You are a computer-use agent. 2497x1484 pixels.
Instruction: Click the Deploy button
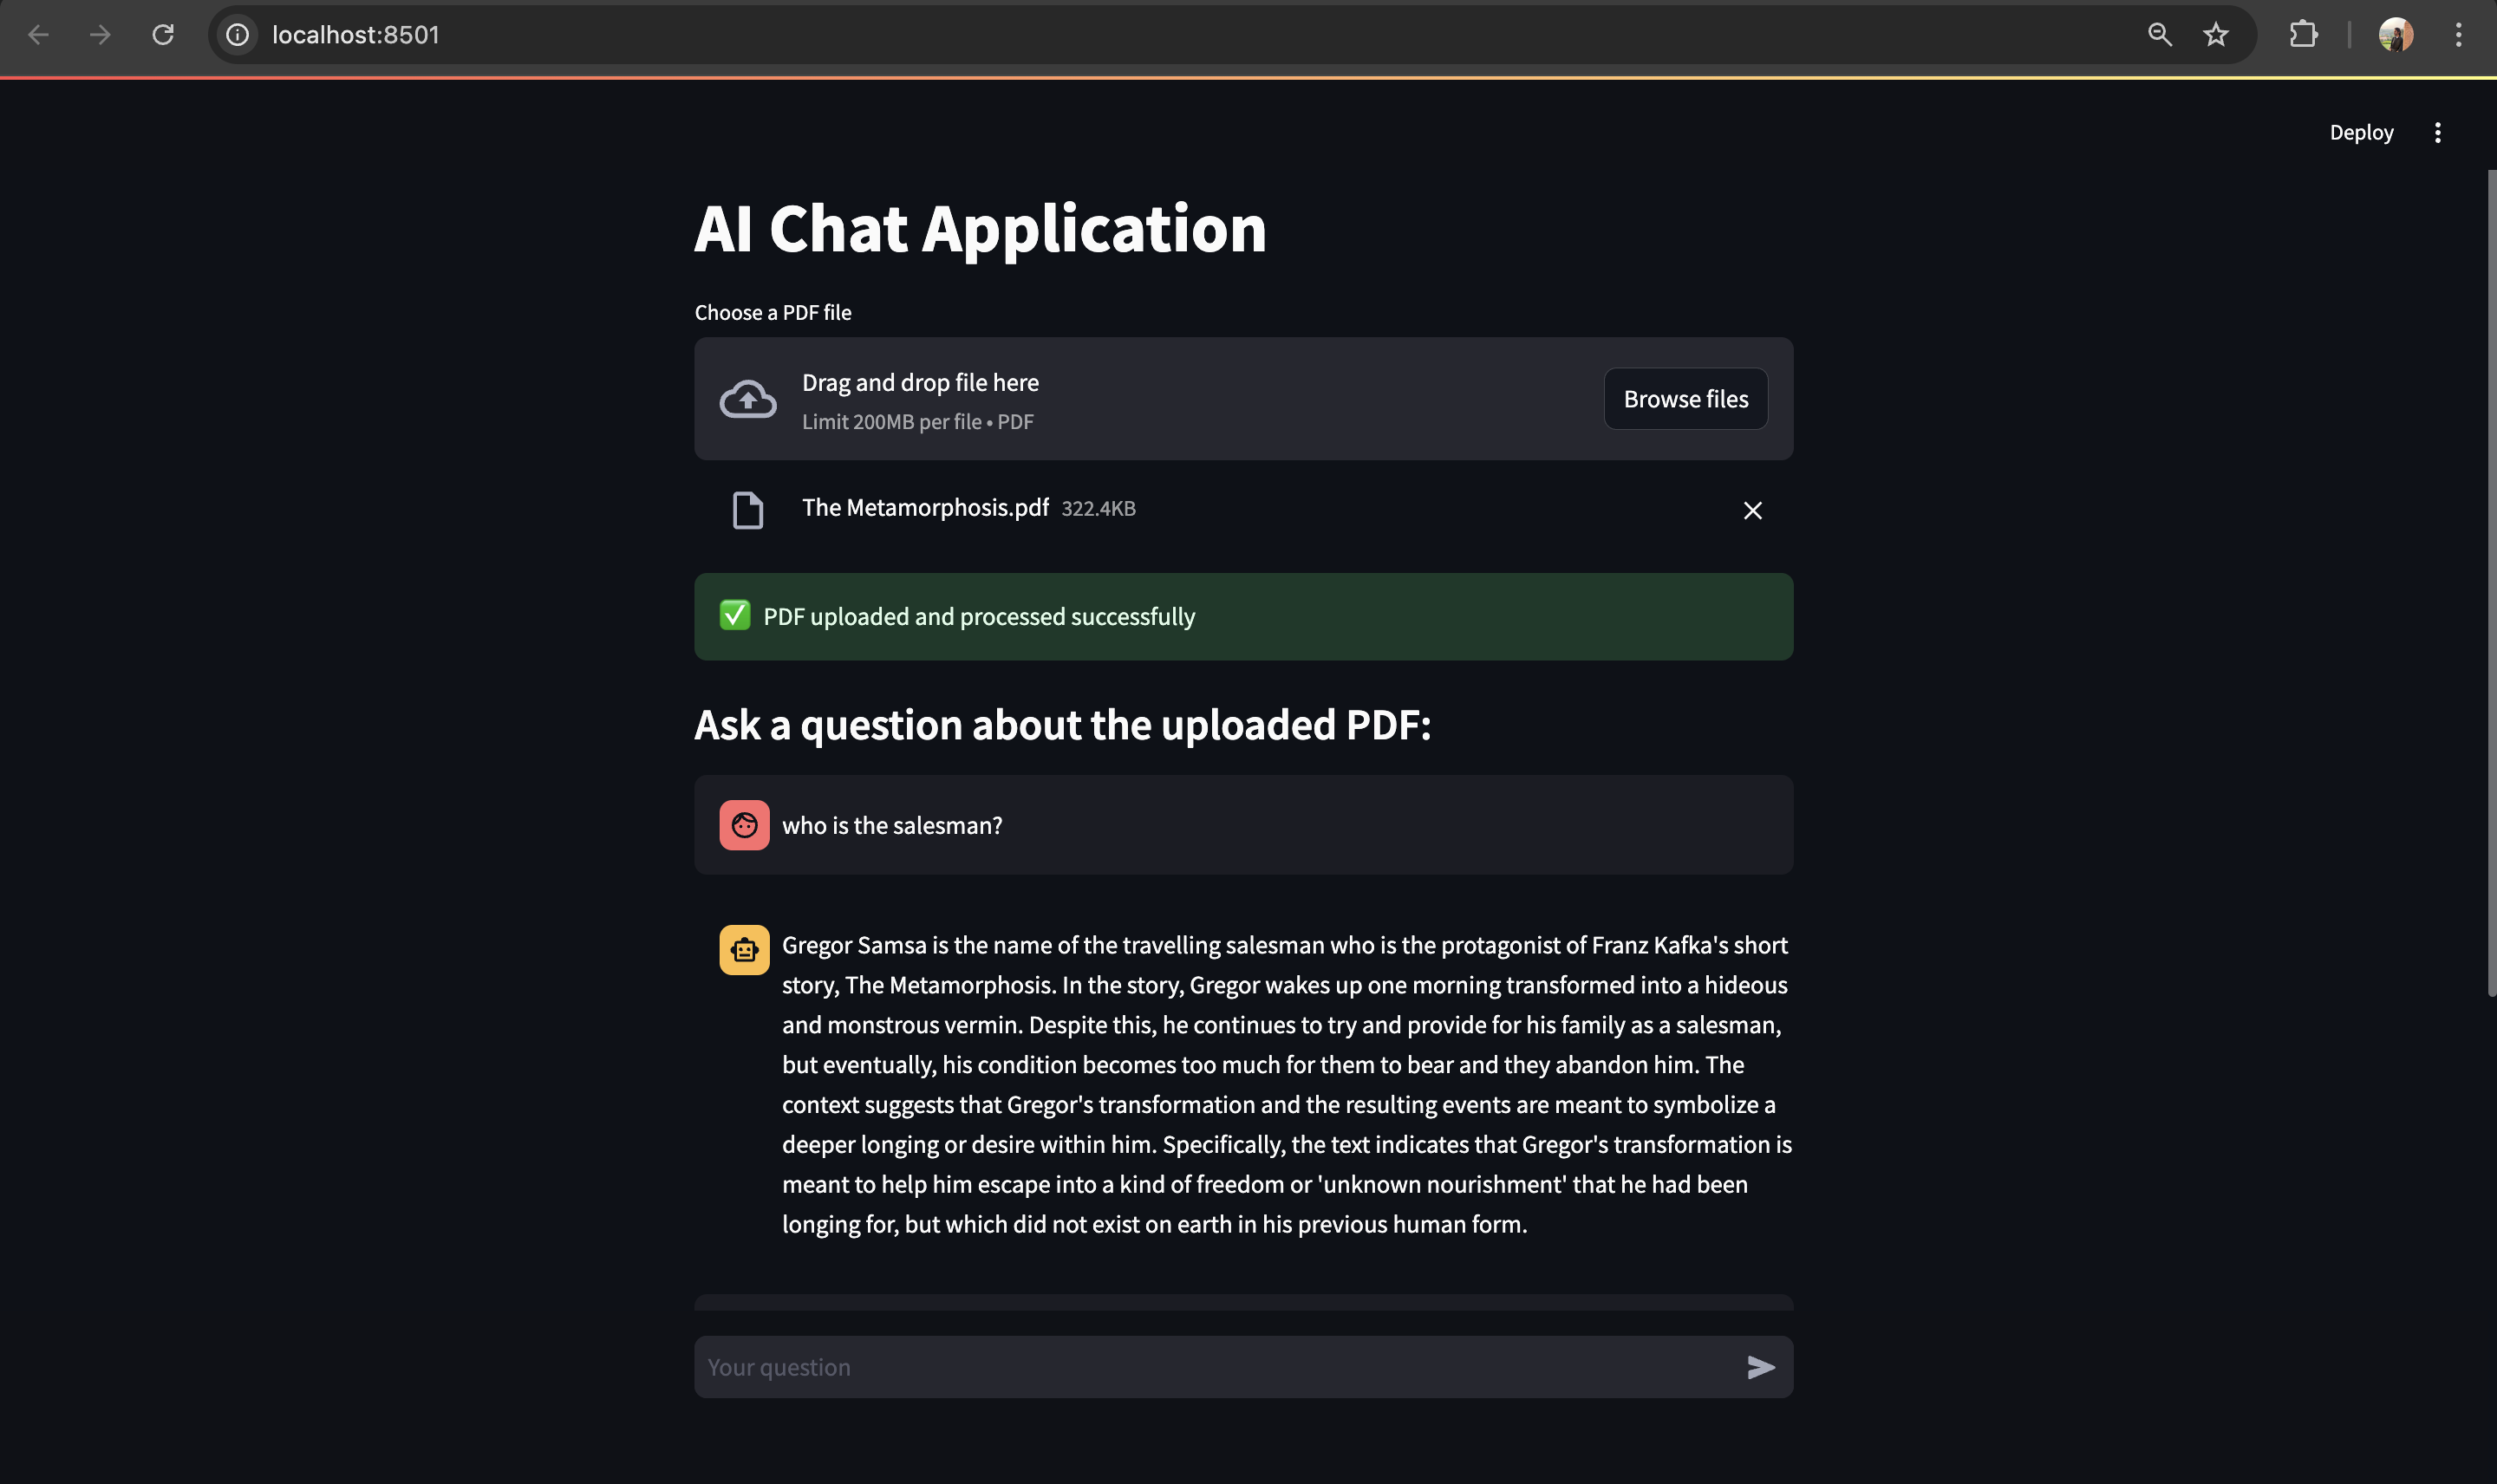click(x=2360, y=133)
